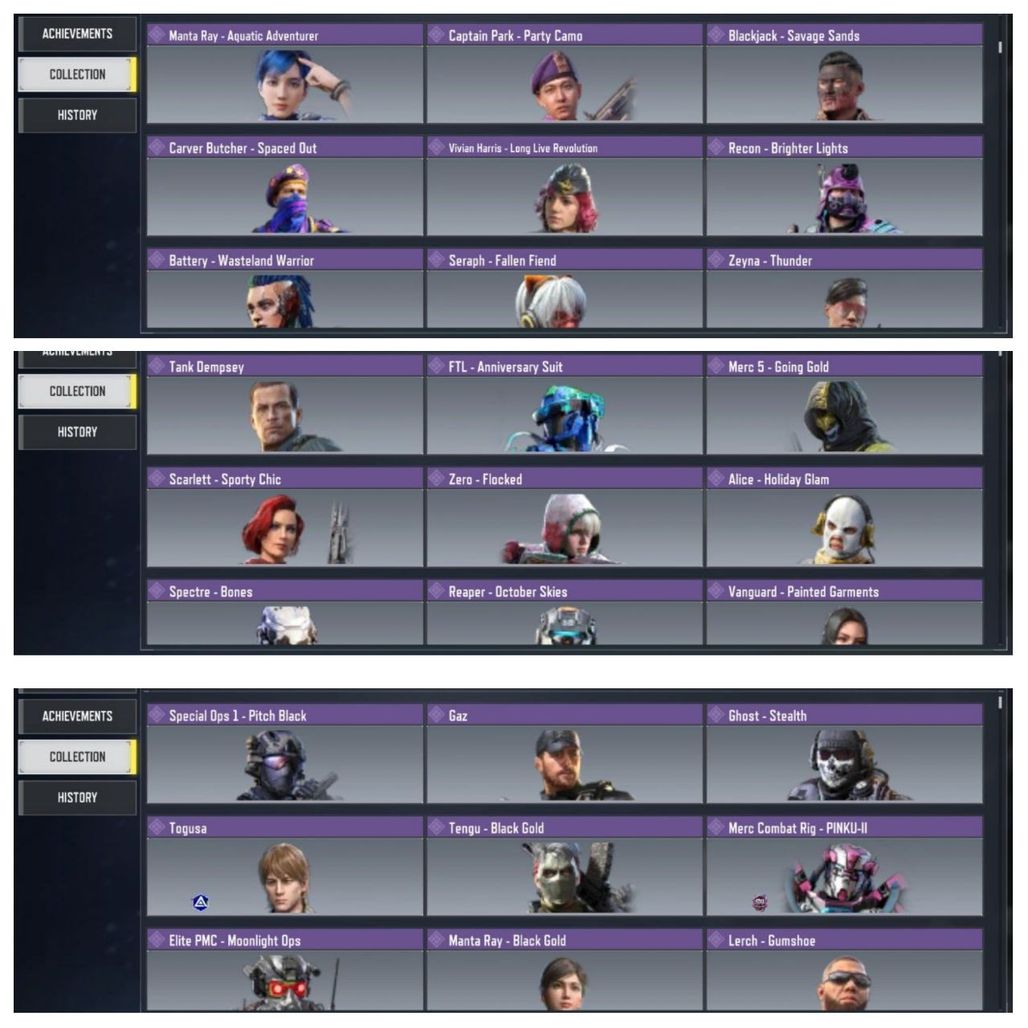Click the blue badge icon on Togusa card
1028x1028 pixels.
pyautogui.click(x=201, y=902)
